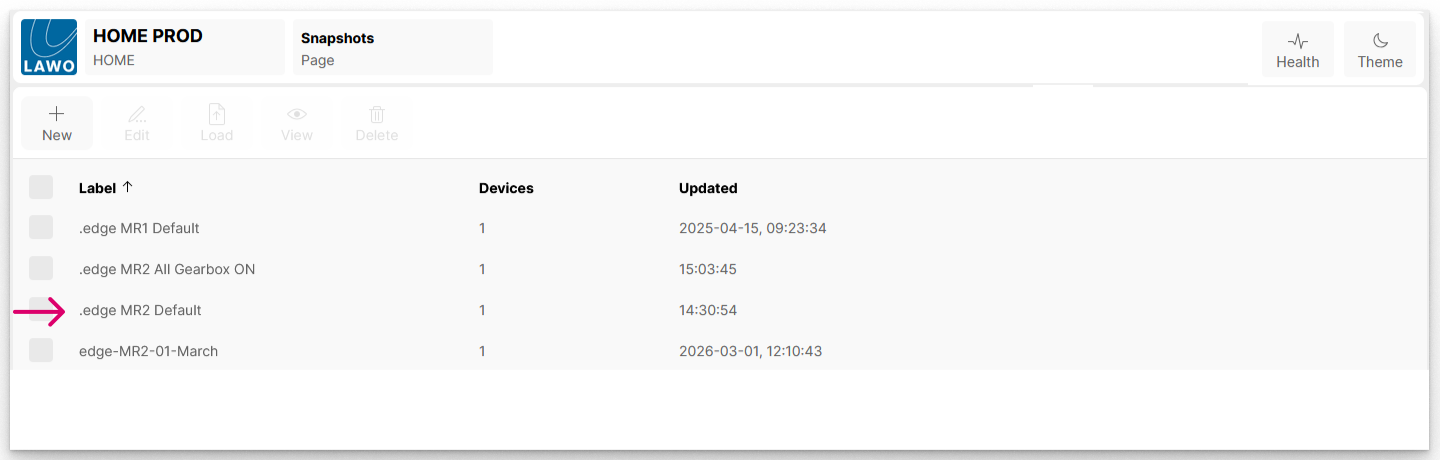Check the .edge MR2 All Gearbox ON checkbox
The height and width of the screenshot is (460, 1440).
[41, 268]
